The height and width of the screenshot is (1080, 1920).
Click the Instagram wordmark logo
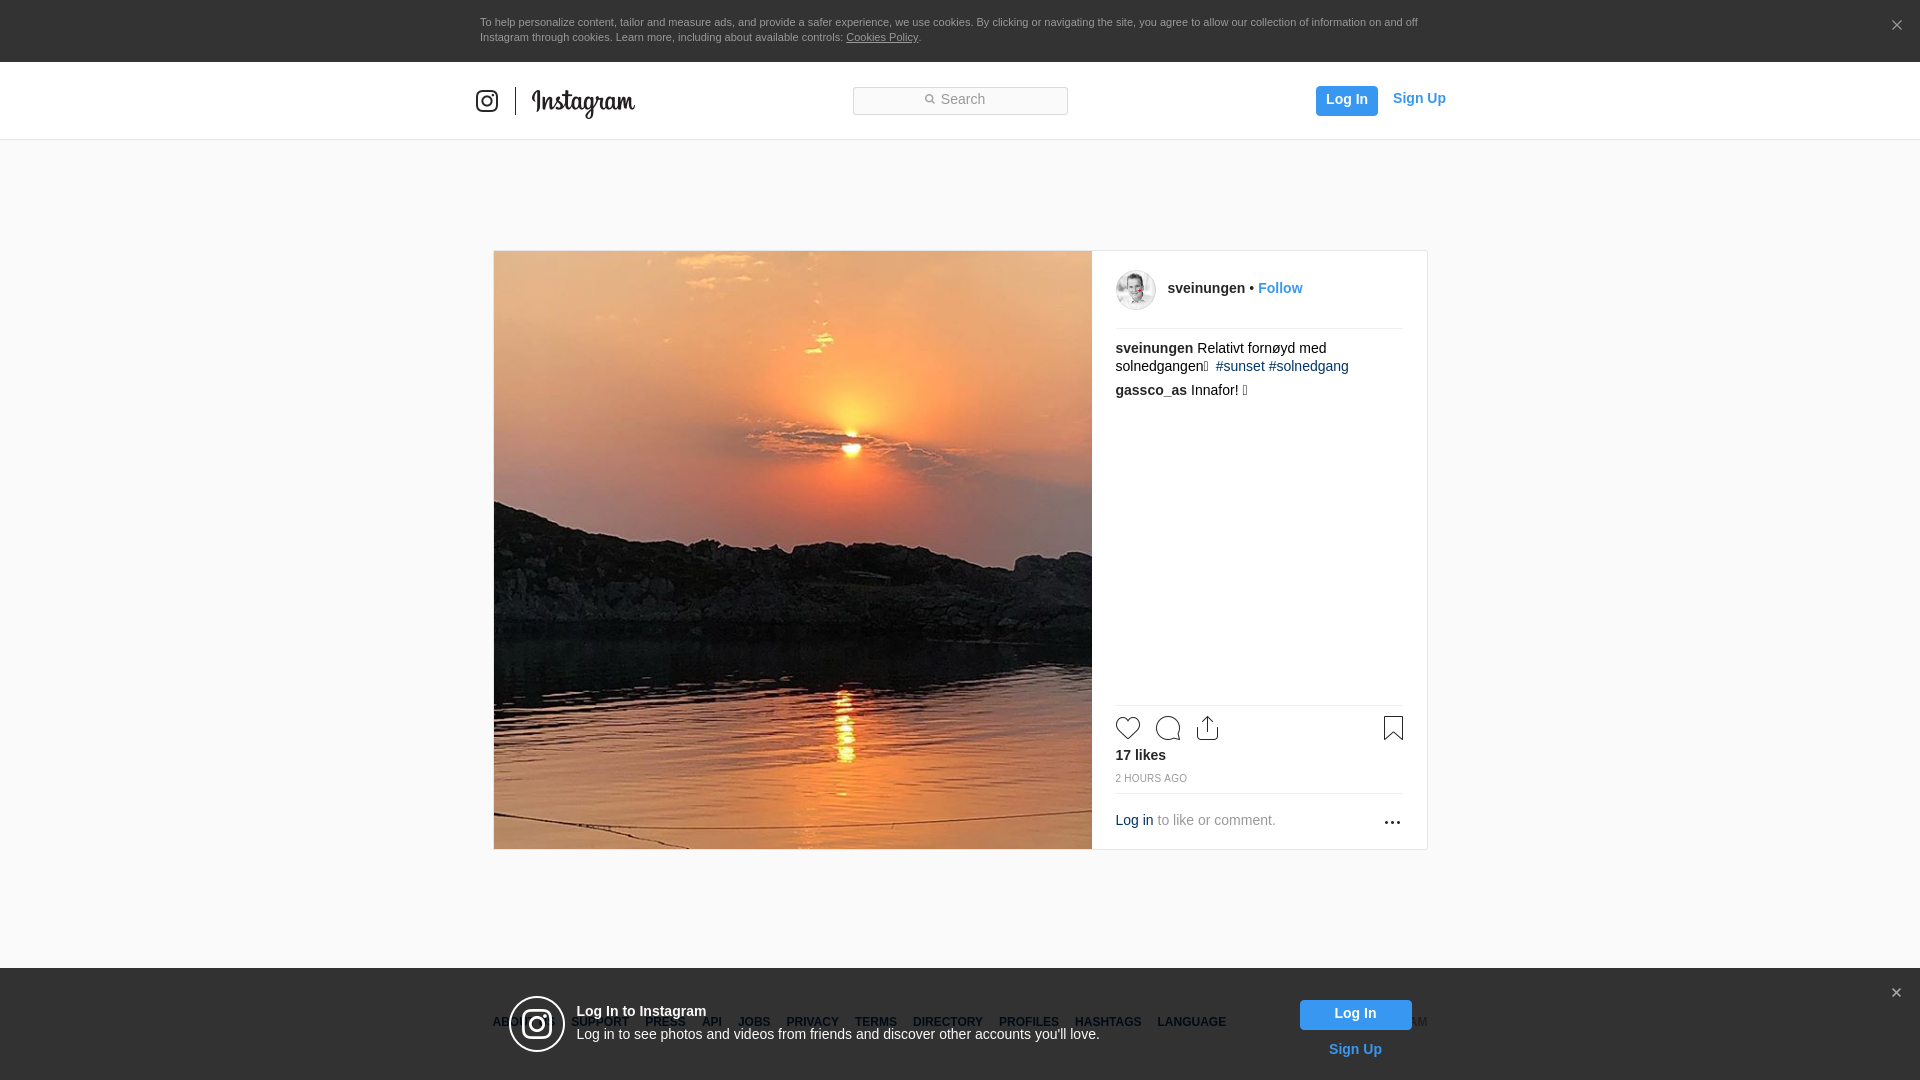583,102
